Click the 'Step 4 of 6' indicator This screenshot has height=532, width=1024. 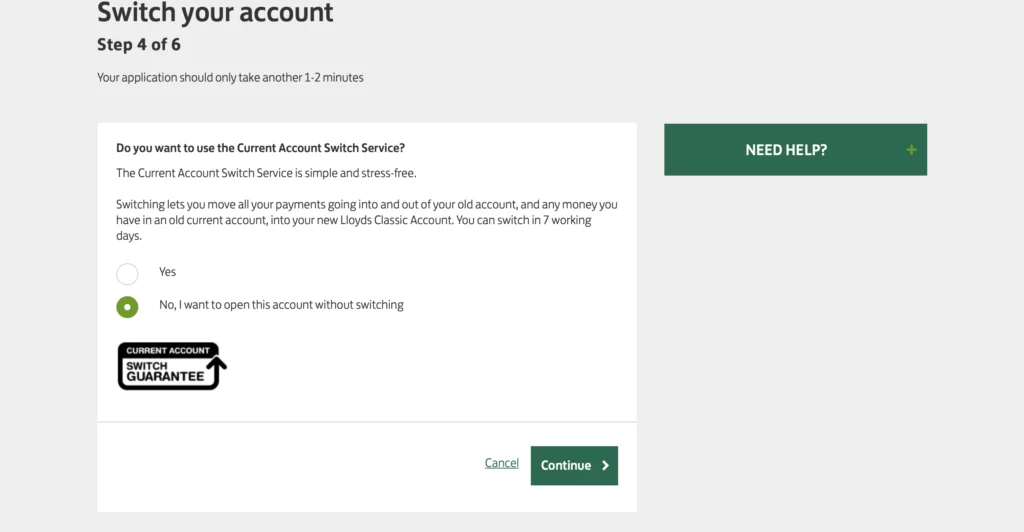pos(138,44)
